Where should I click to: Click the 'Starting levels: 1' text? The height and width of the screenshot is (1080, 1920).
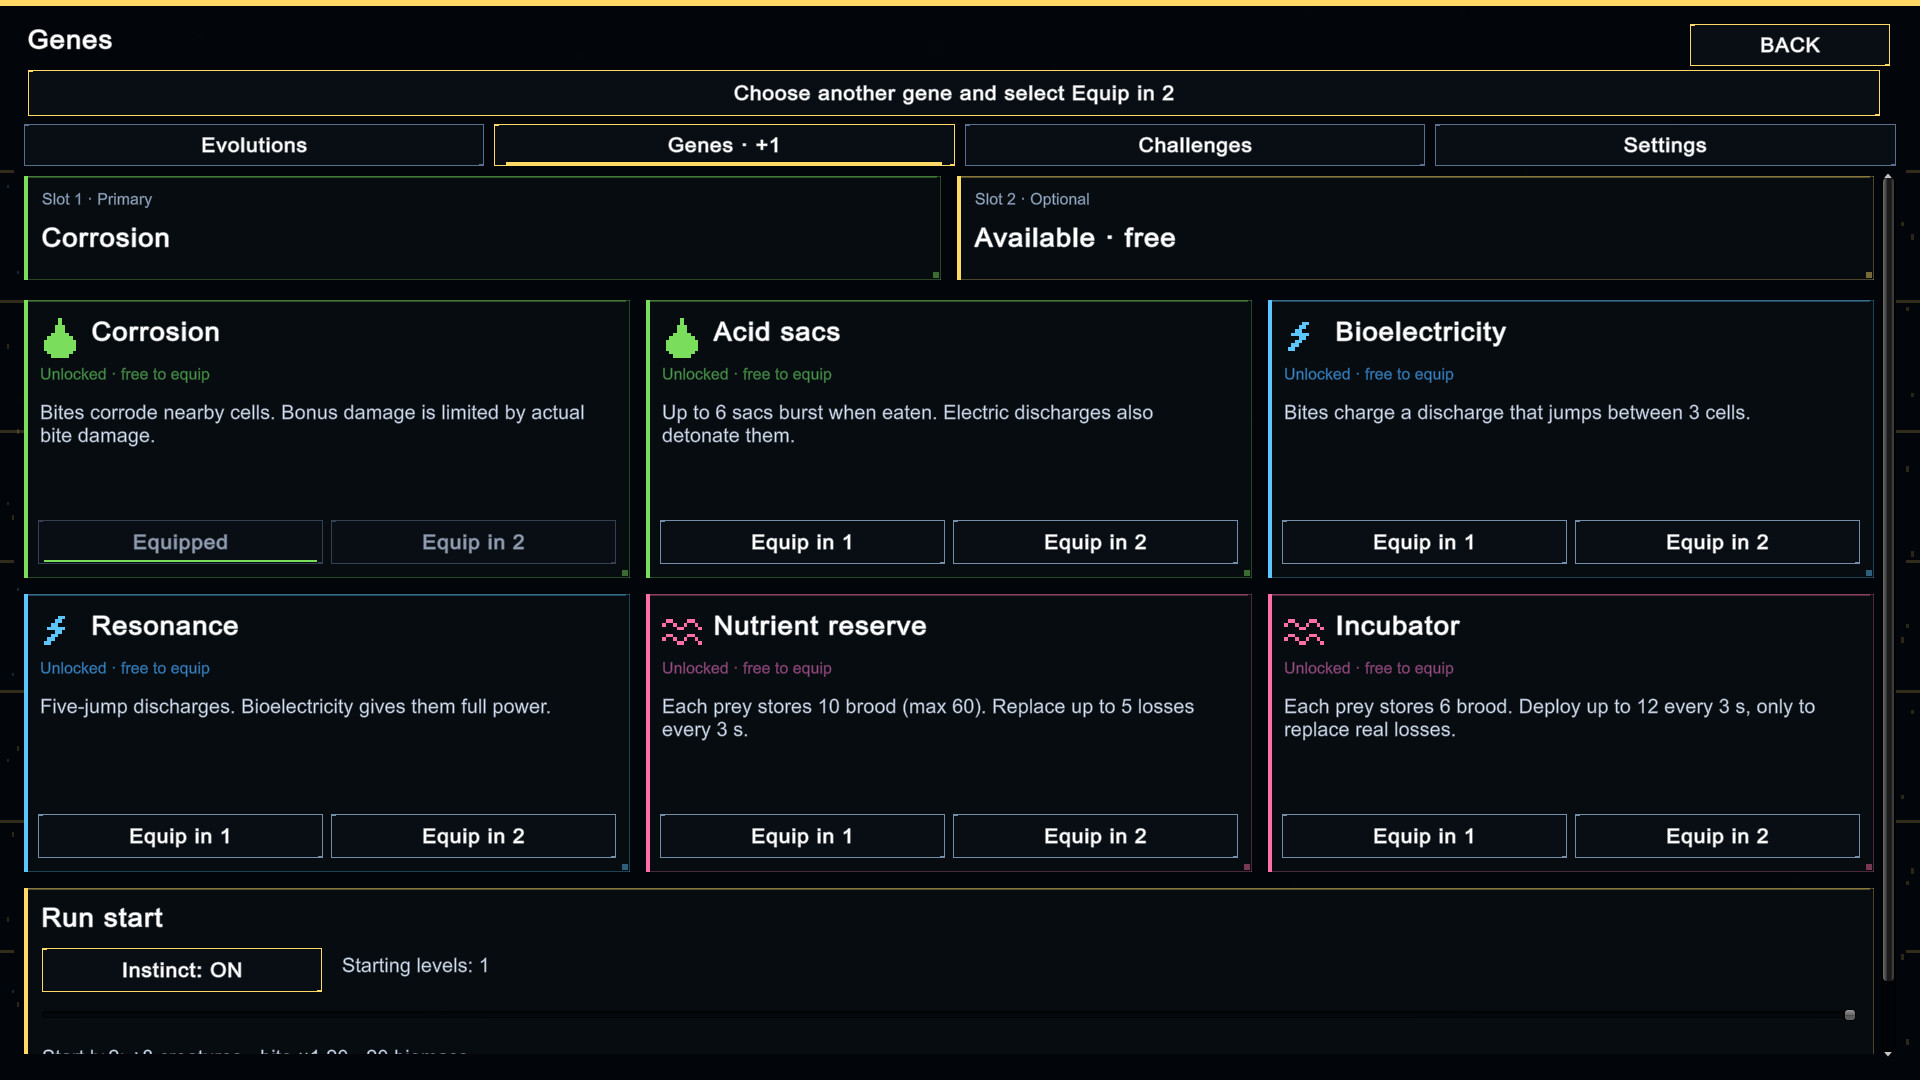click(x=415, y=966)
